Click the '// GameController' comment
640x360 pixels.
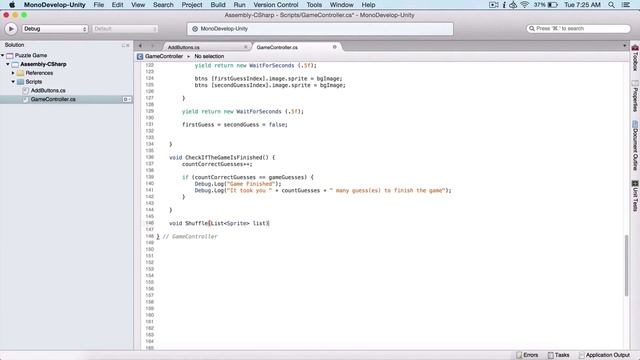point(190,236)
